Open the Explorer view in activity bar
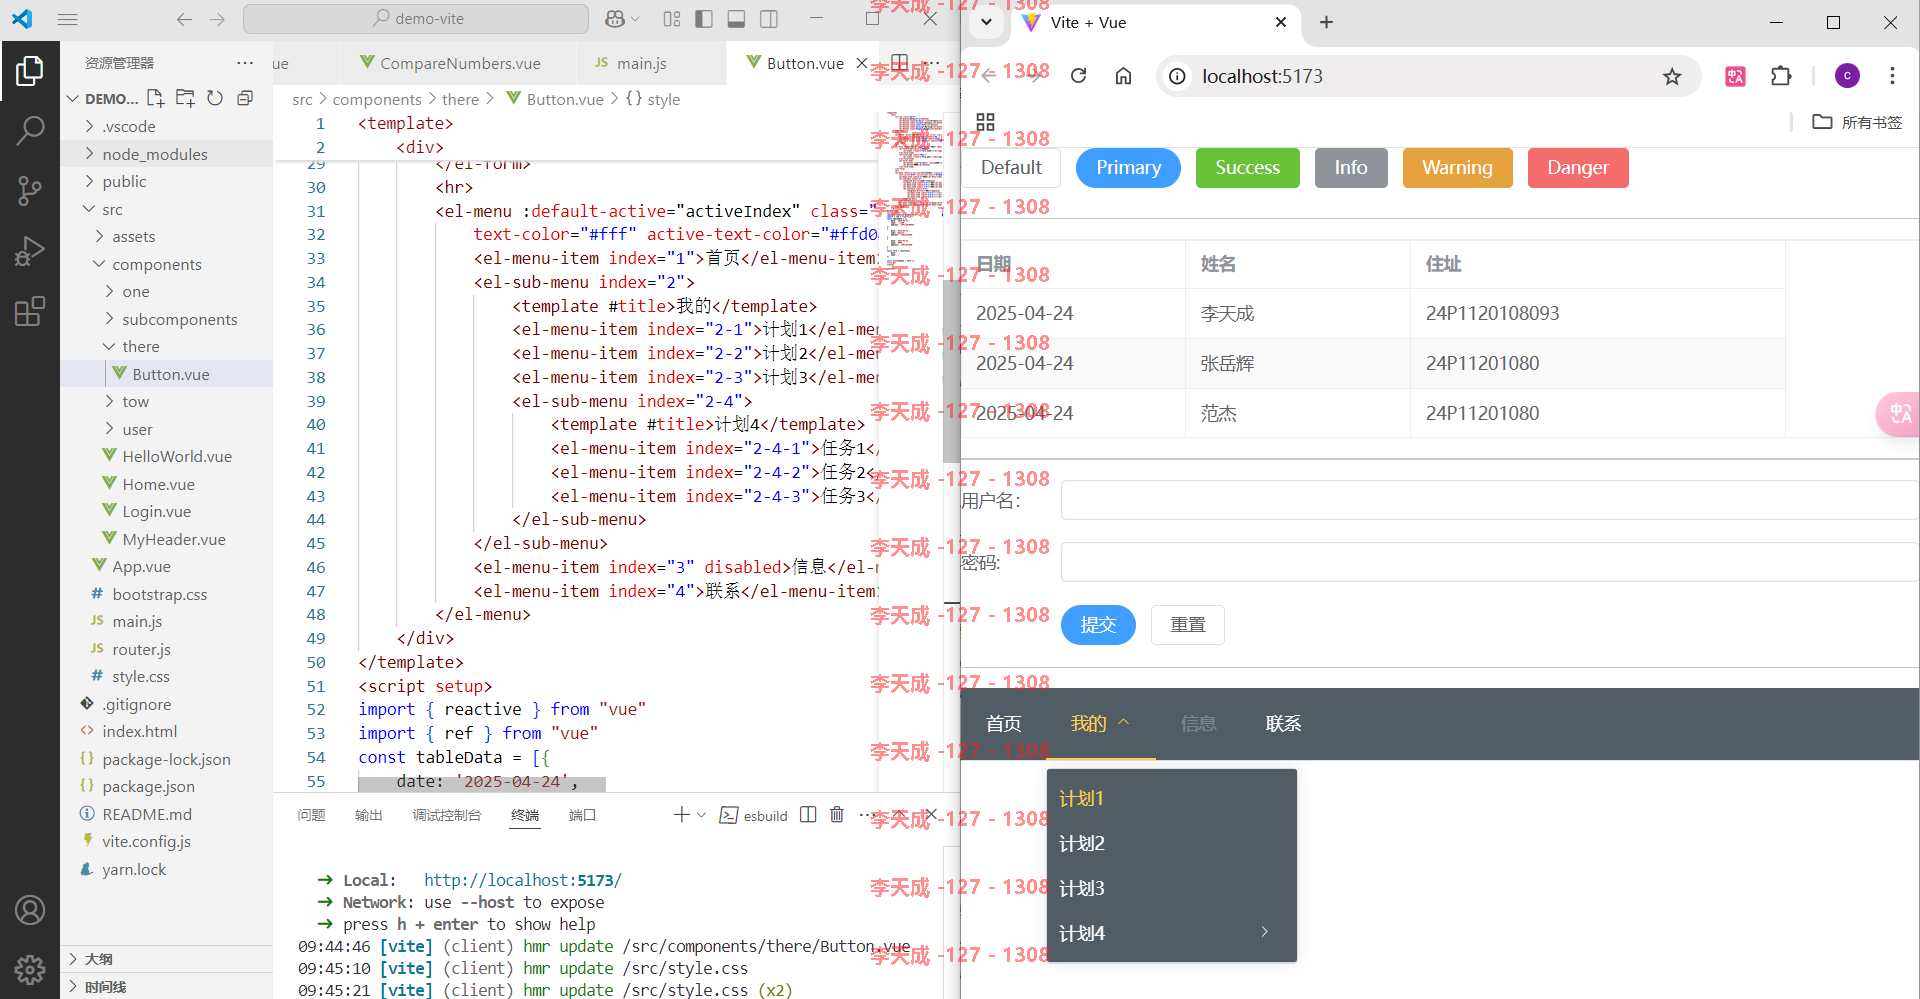 click(x=30, y=71)
